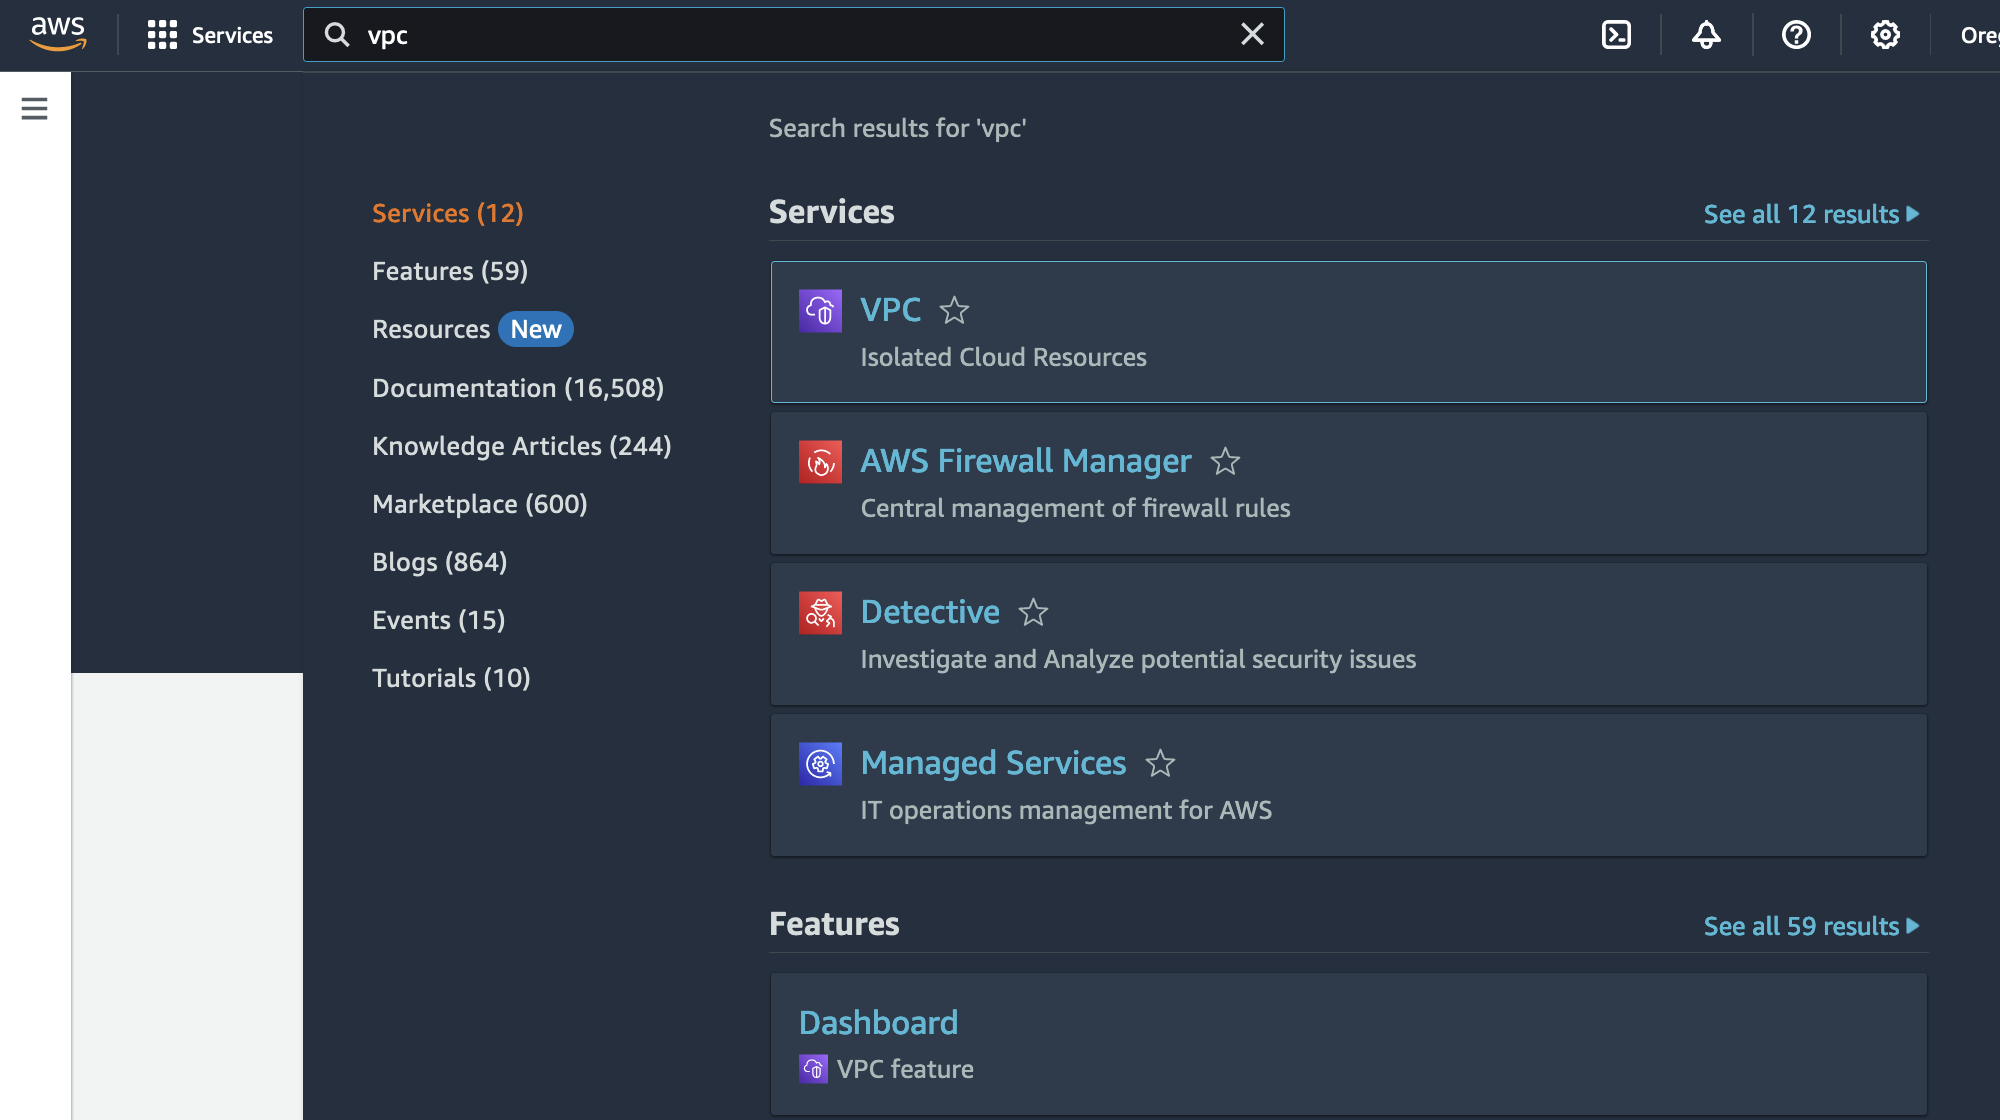Image resolution: width=2000 pixels, height=1120 pixels.
Task: Favorite the VPC service star
Action: [955, 311]
